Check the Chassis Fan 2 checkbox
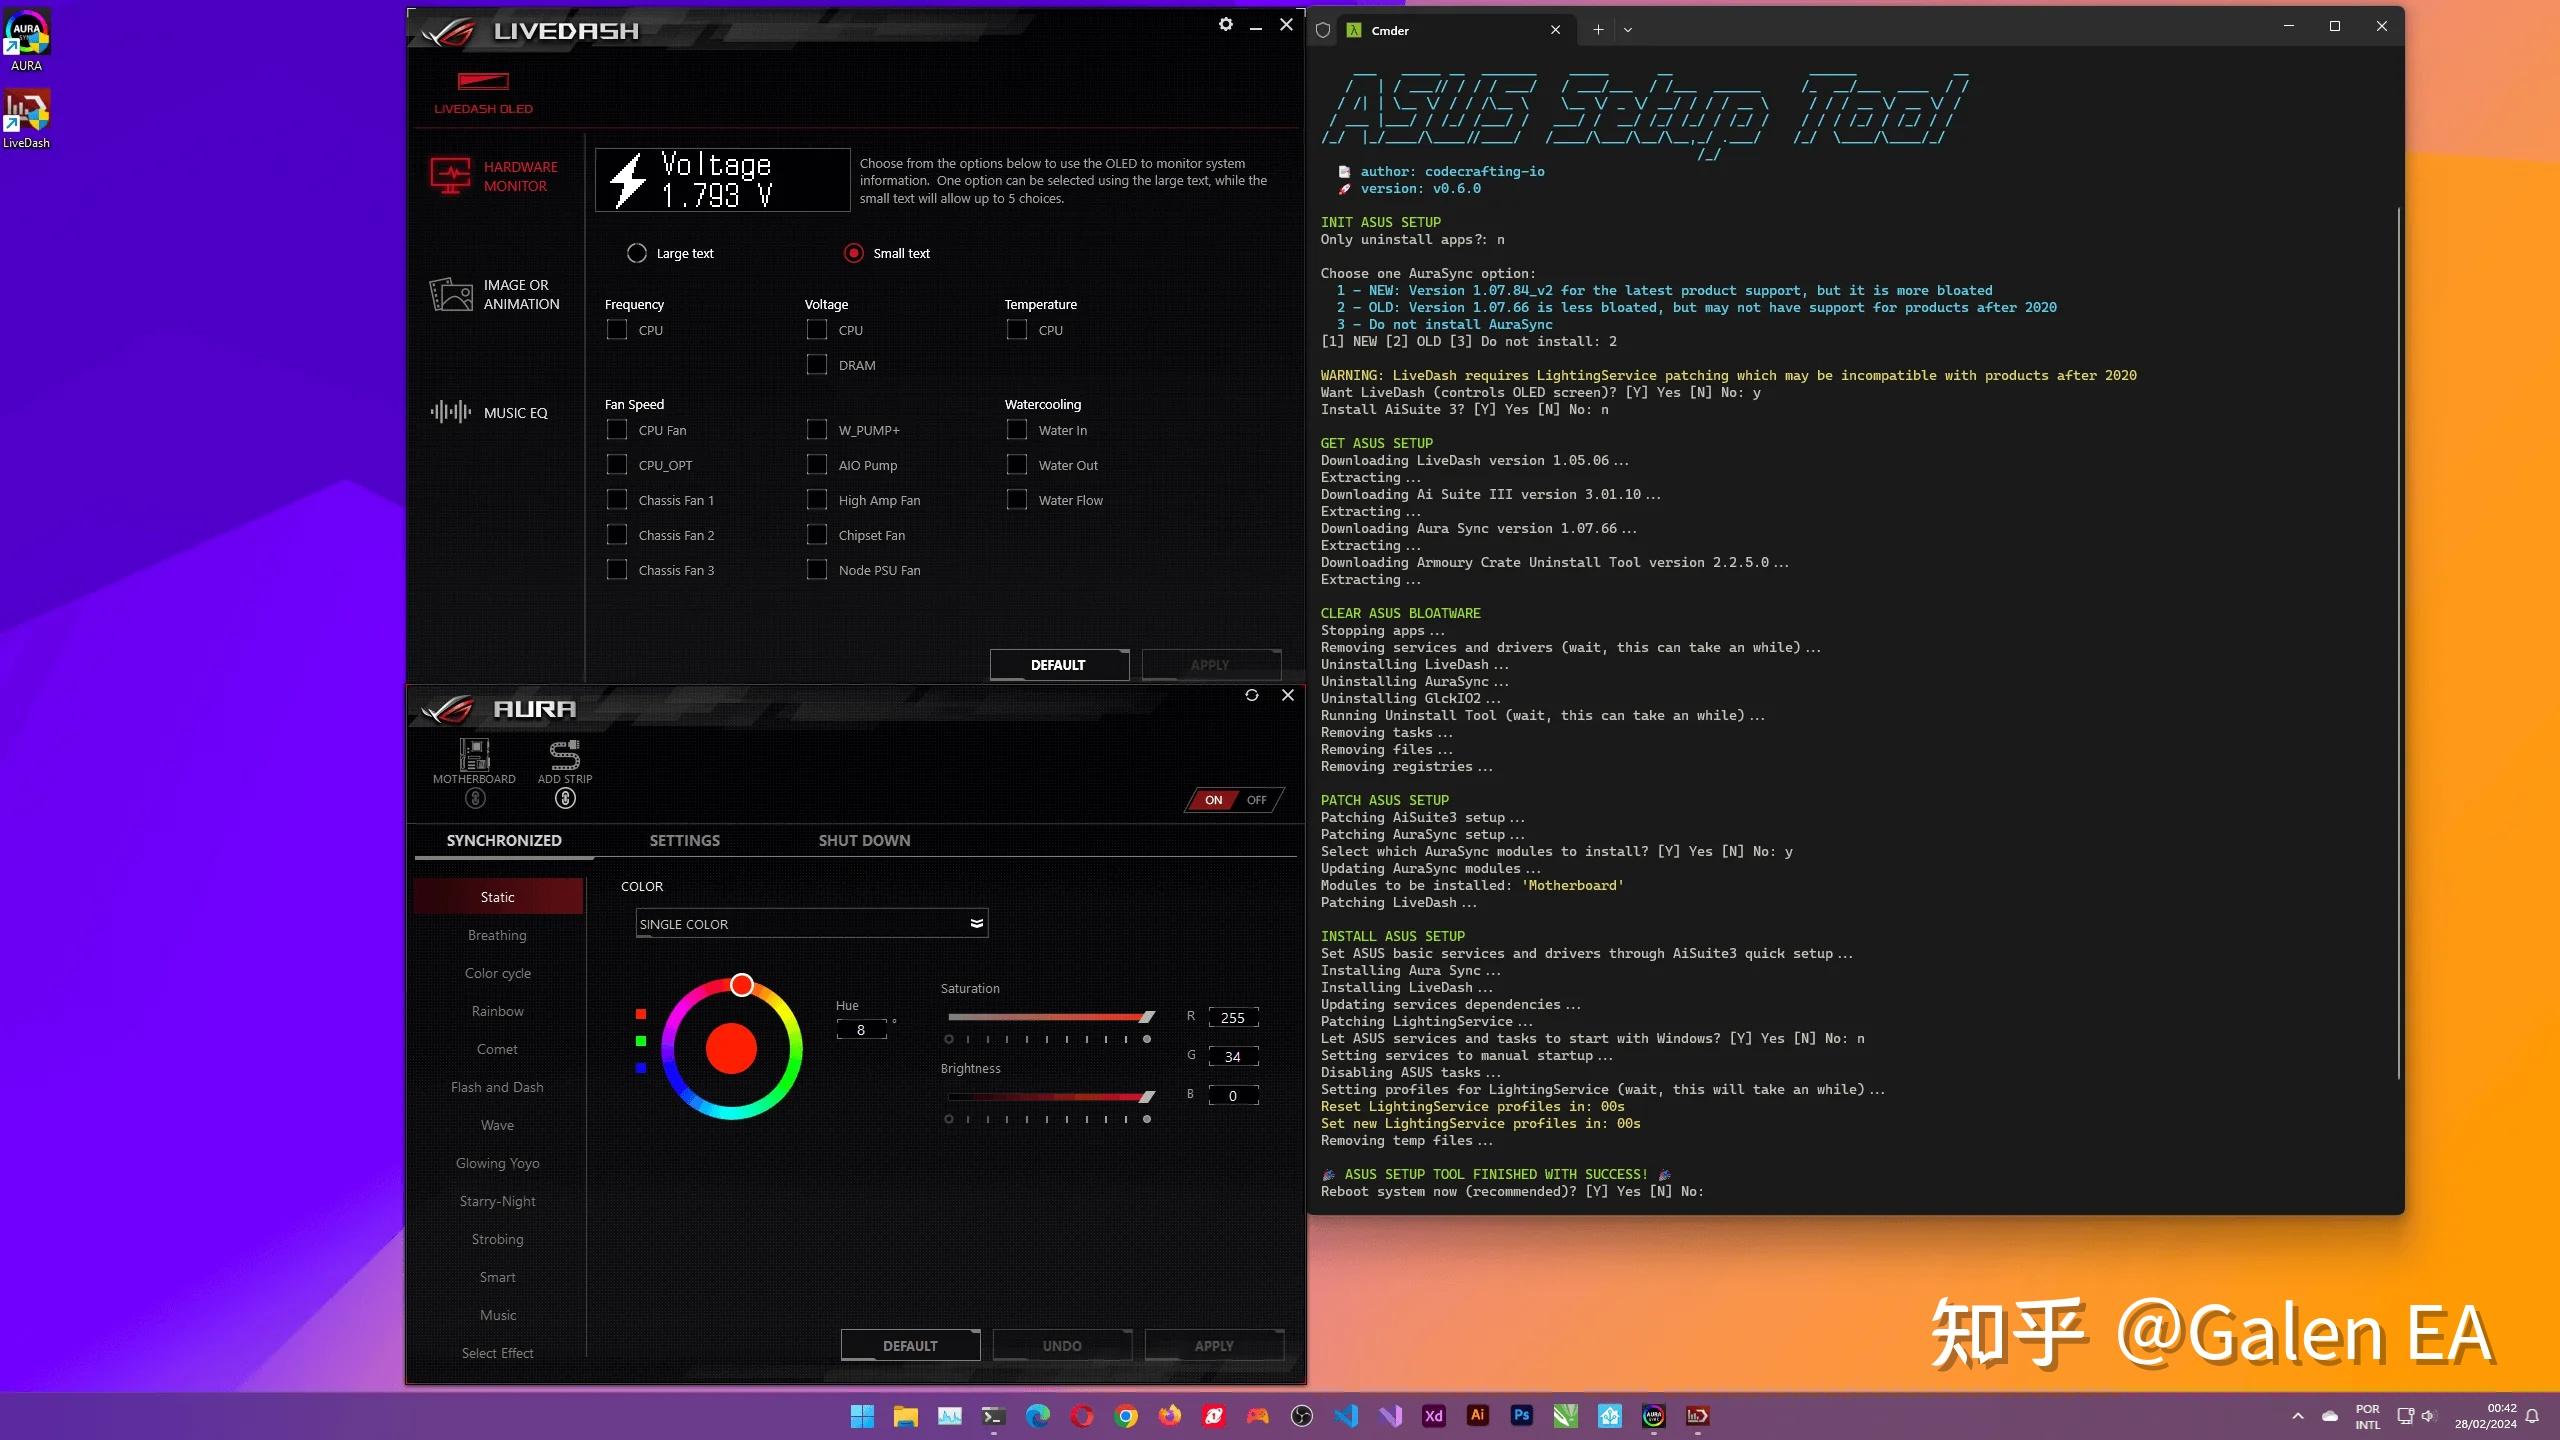This screenshot has width=2560, height=1440. coord(617,535)
